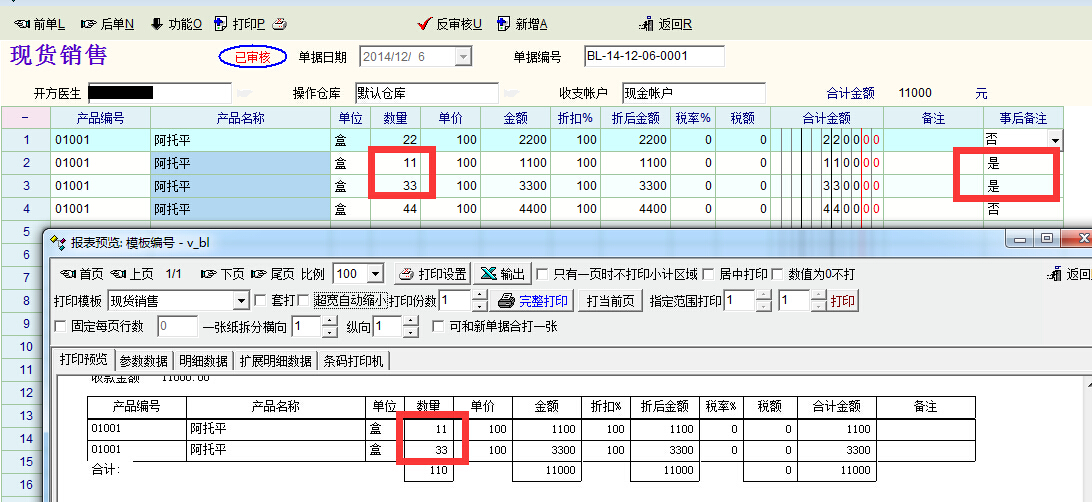Create a new document with 新增
Image resolution: width=1092 pixels, height=502 pixels.
tap(523, 24)
